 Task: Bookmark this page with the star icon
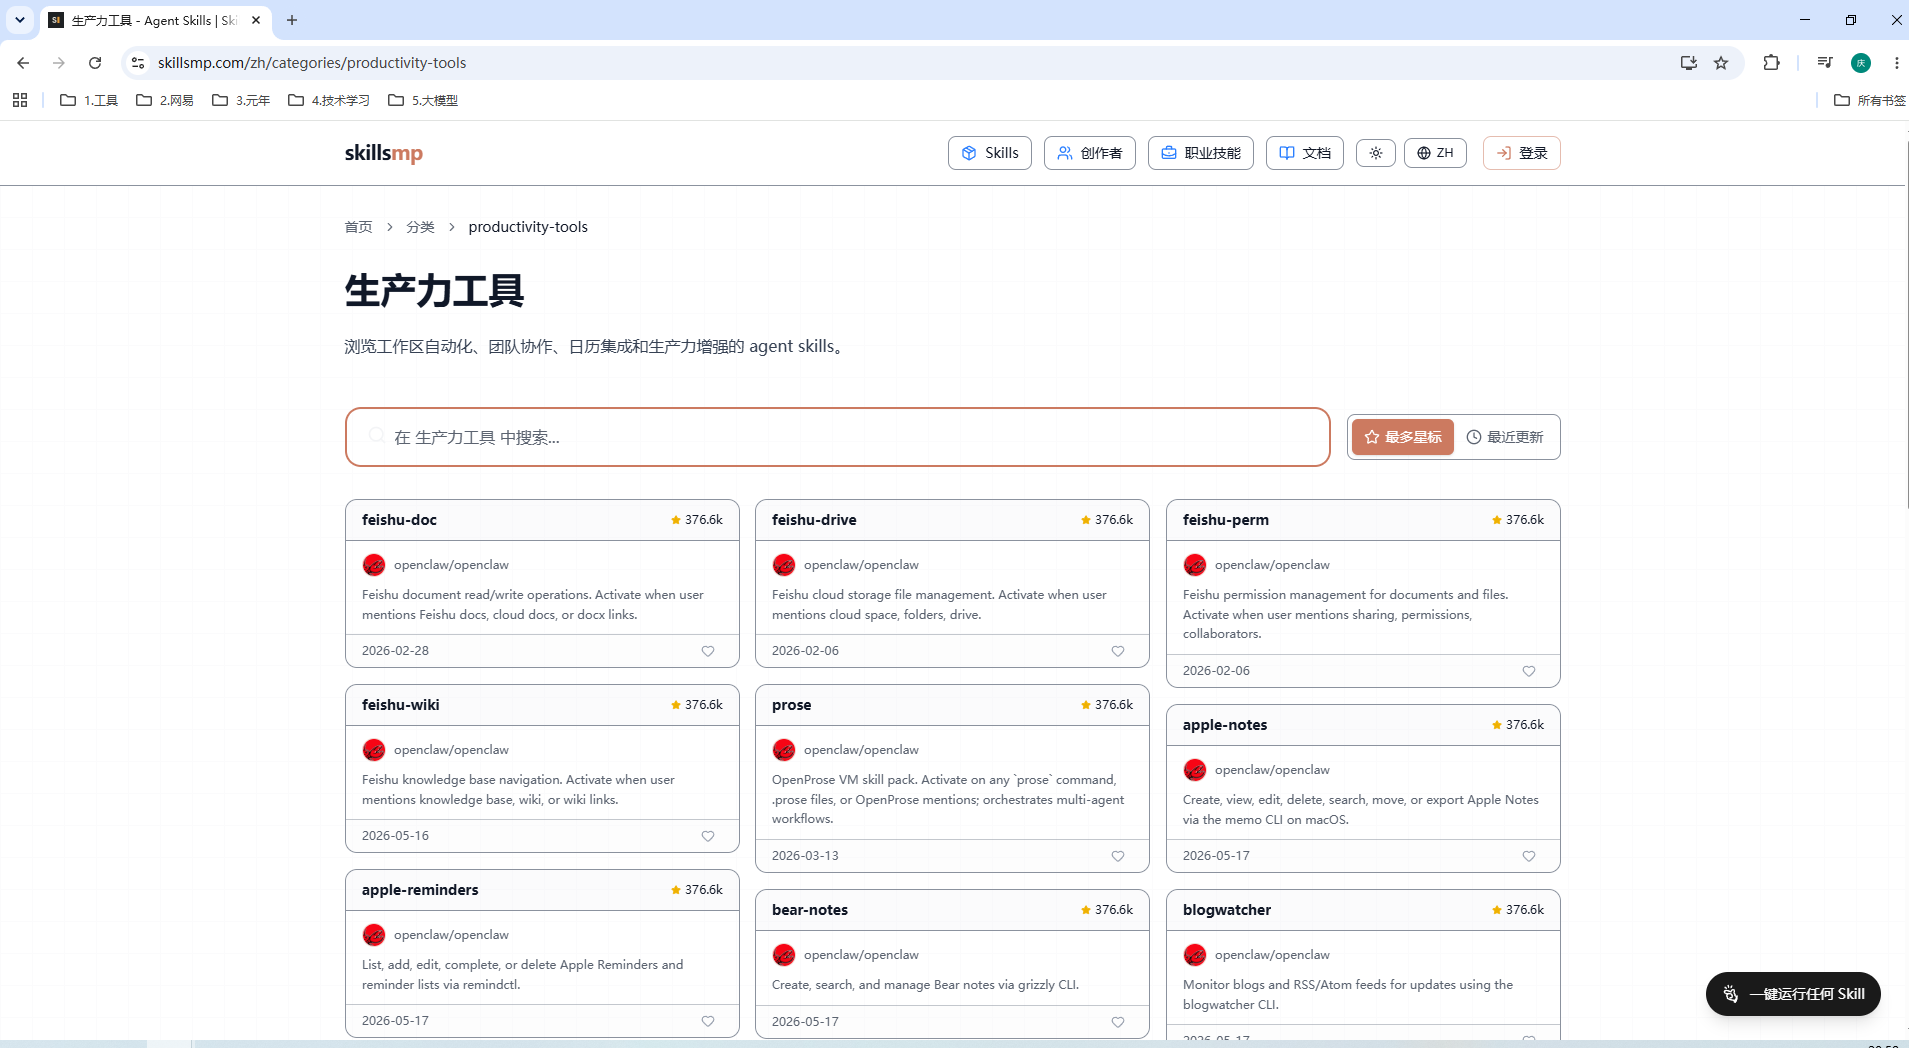[x=1721, y=63]
